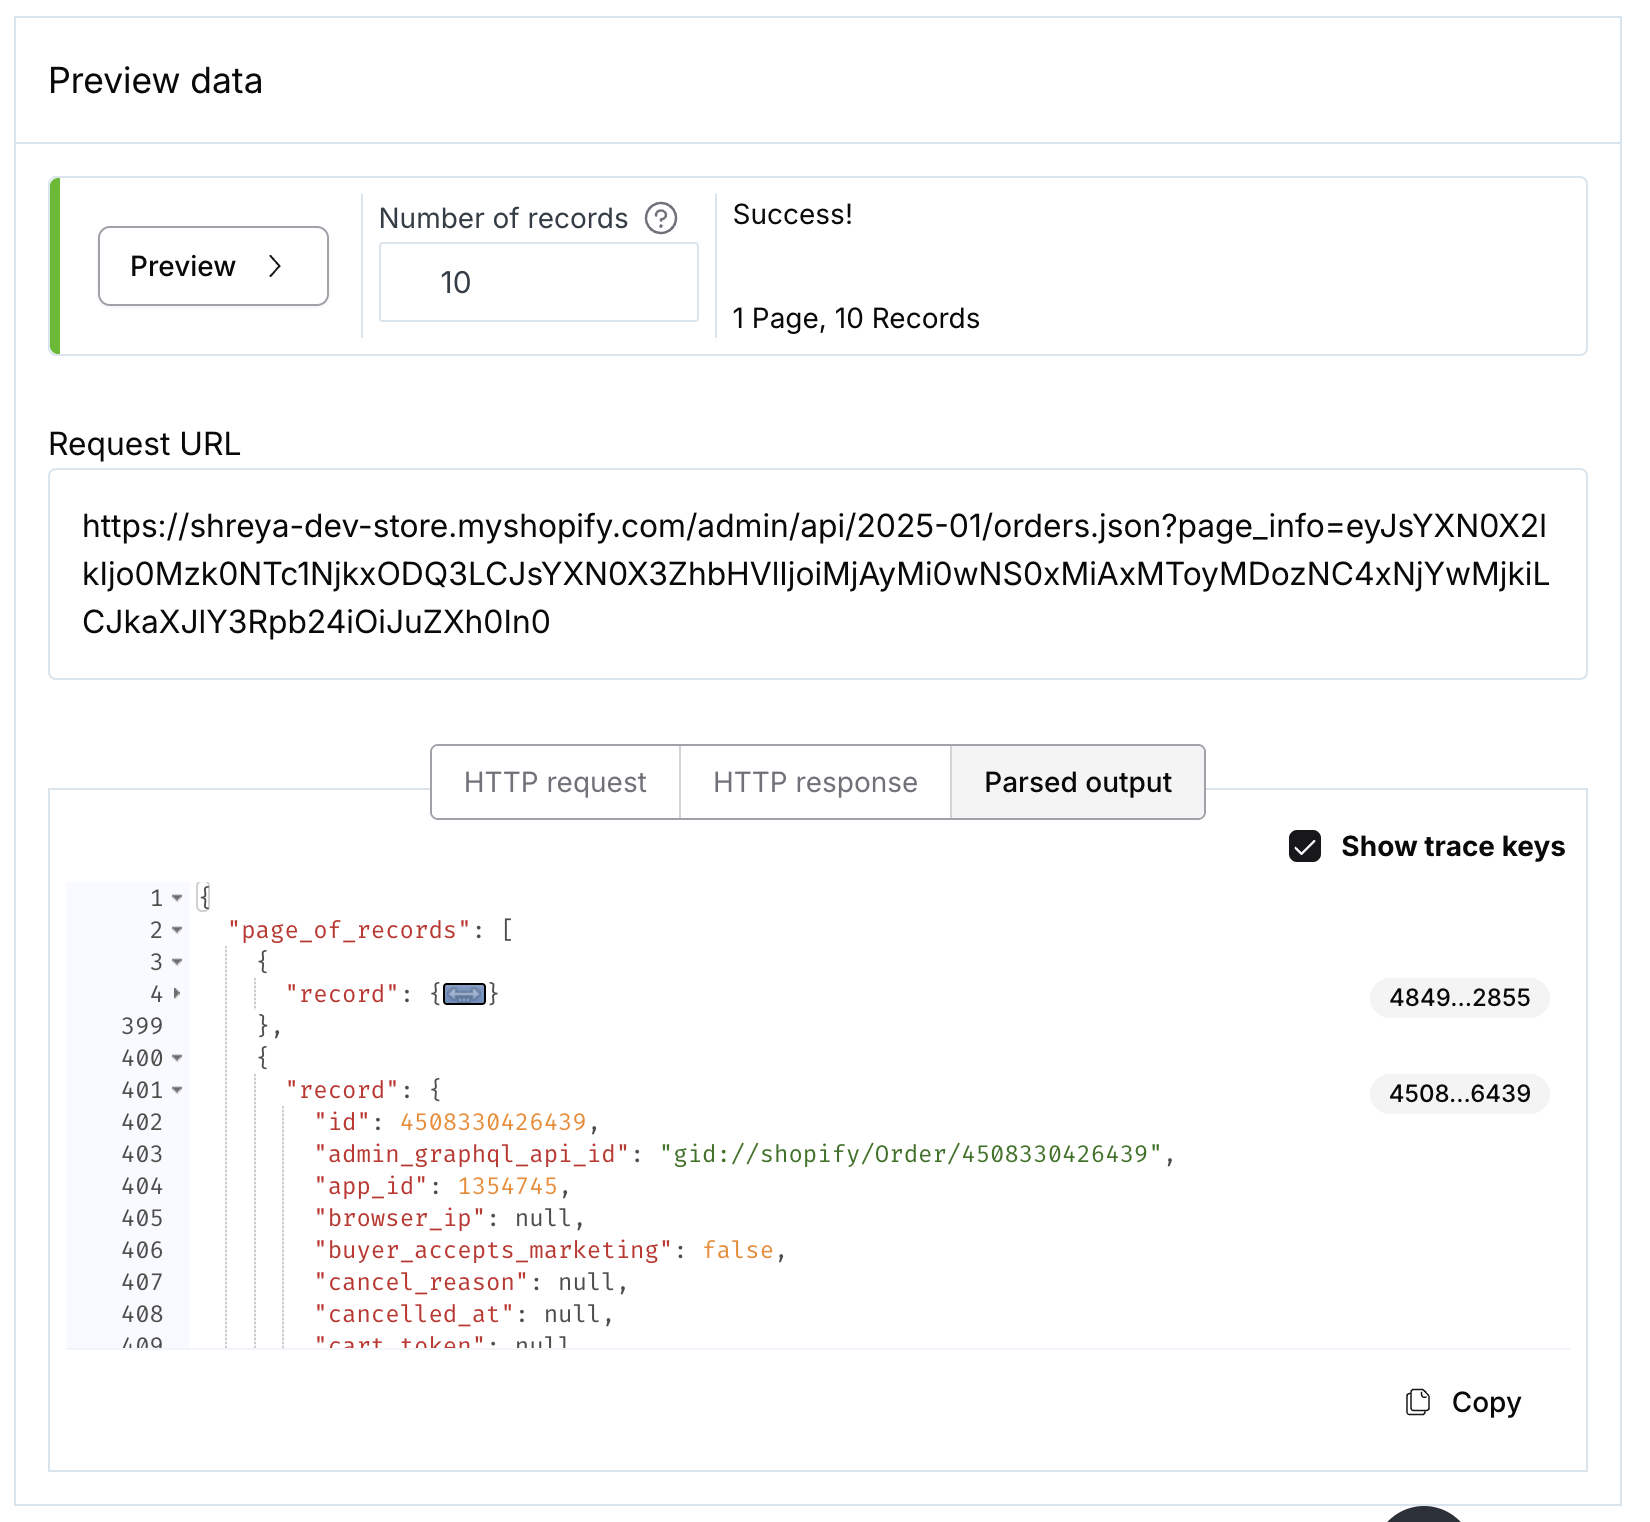The width and height of the screenshot is (1650, 1522).
Task: Click the "cancelled_at" key
Action: click(414, 1314)
